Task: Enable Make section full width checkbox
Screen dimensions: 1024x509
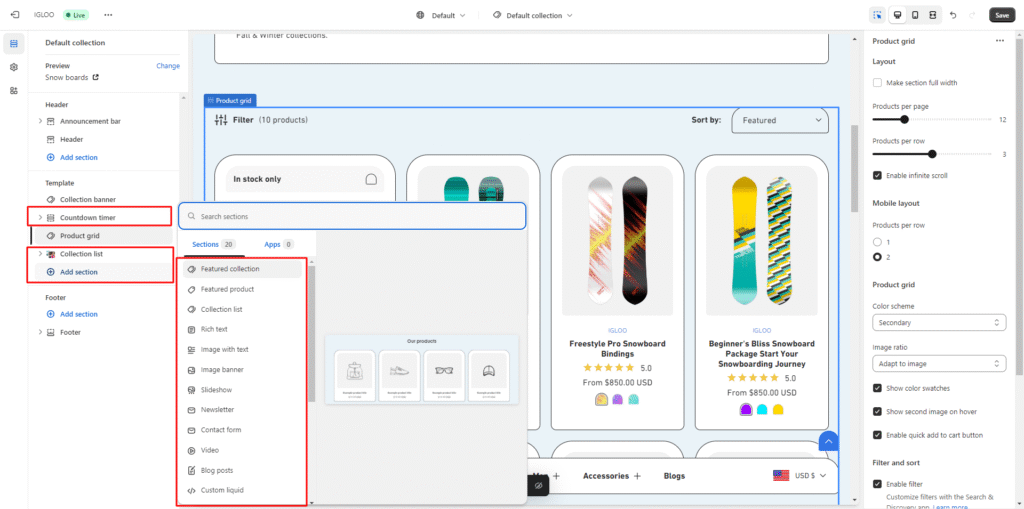Action: point(878,83)
